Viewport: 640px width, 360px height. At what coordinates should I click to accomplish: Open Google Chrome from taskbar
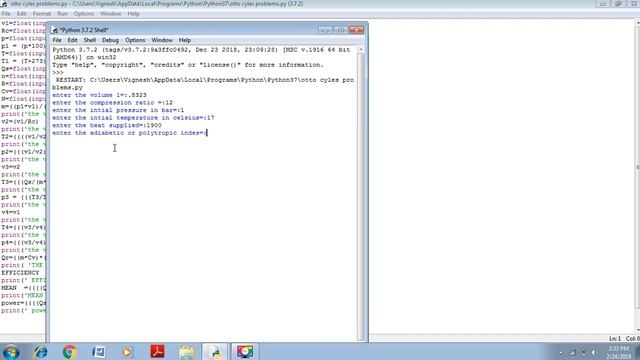coord(69,351)
